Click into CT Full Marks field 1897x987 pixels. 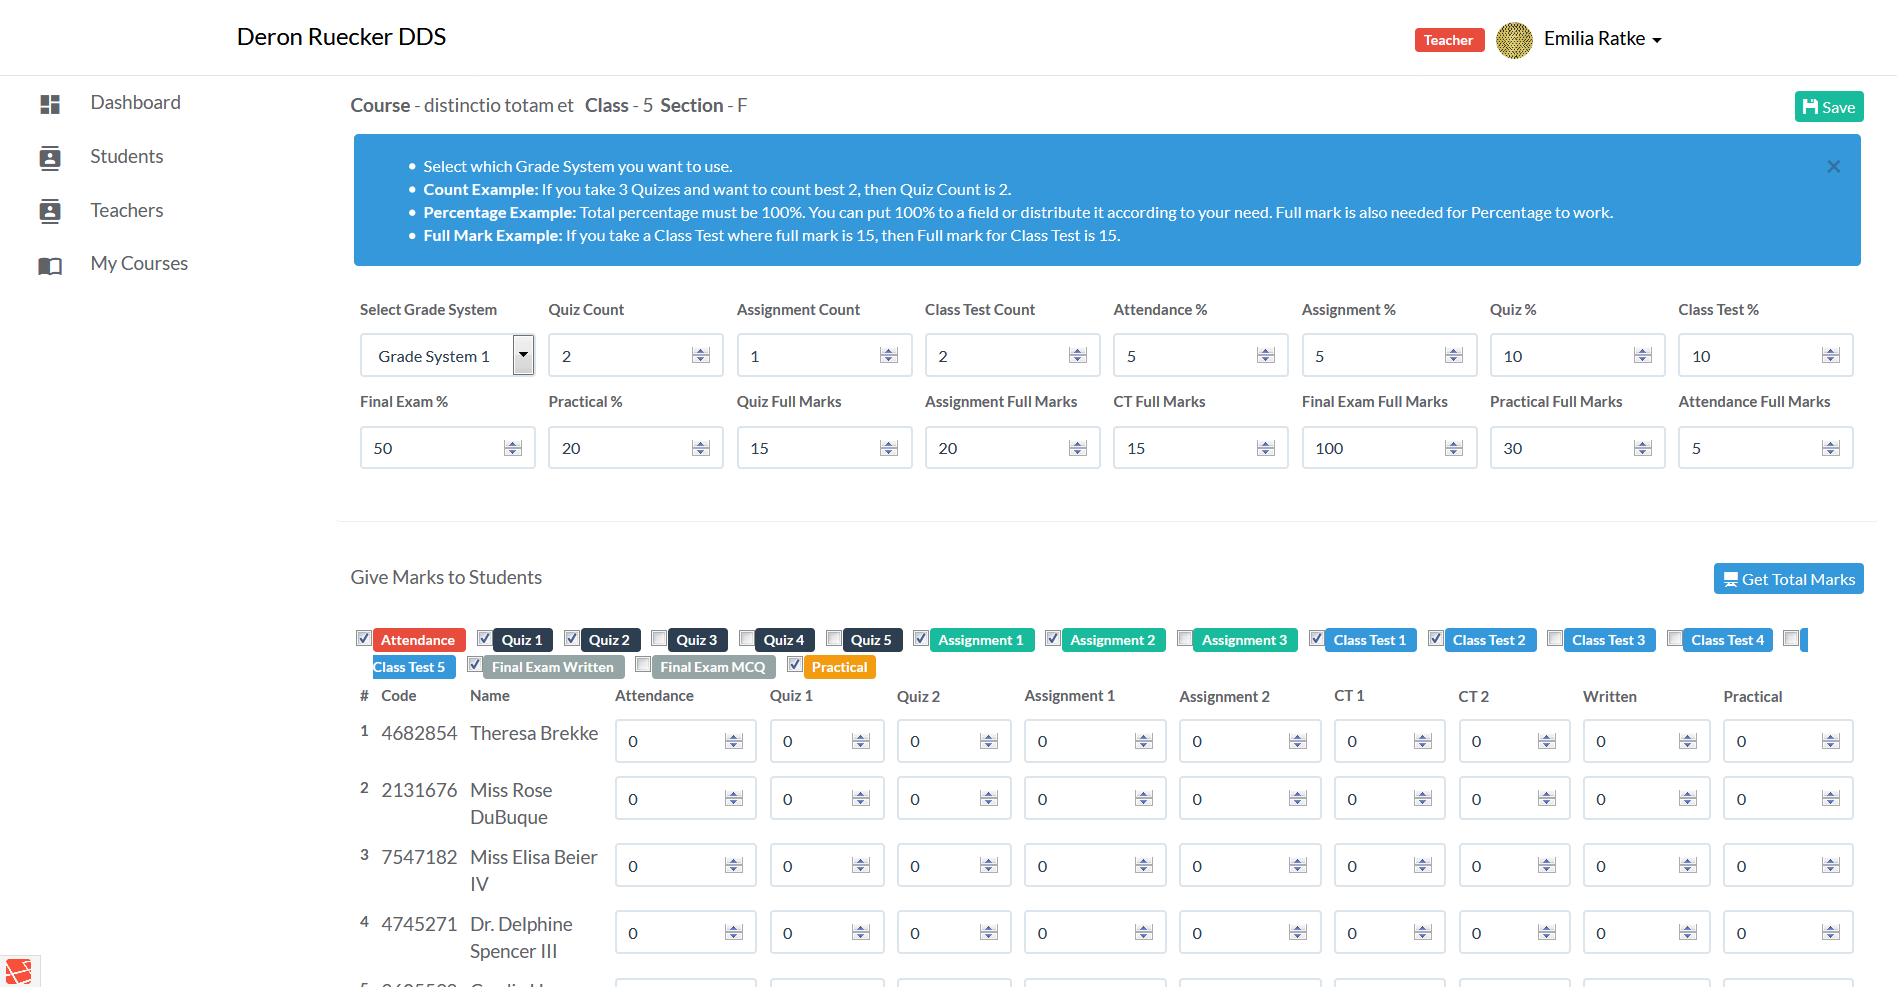pos(1200,448)
